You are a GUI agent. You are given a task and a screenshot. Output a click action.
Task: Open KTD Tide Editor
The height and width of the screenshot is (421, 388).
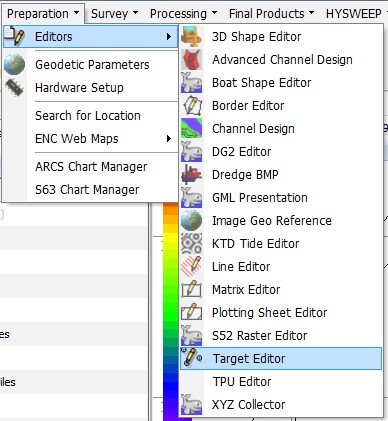coord(255,243)
